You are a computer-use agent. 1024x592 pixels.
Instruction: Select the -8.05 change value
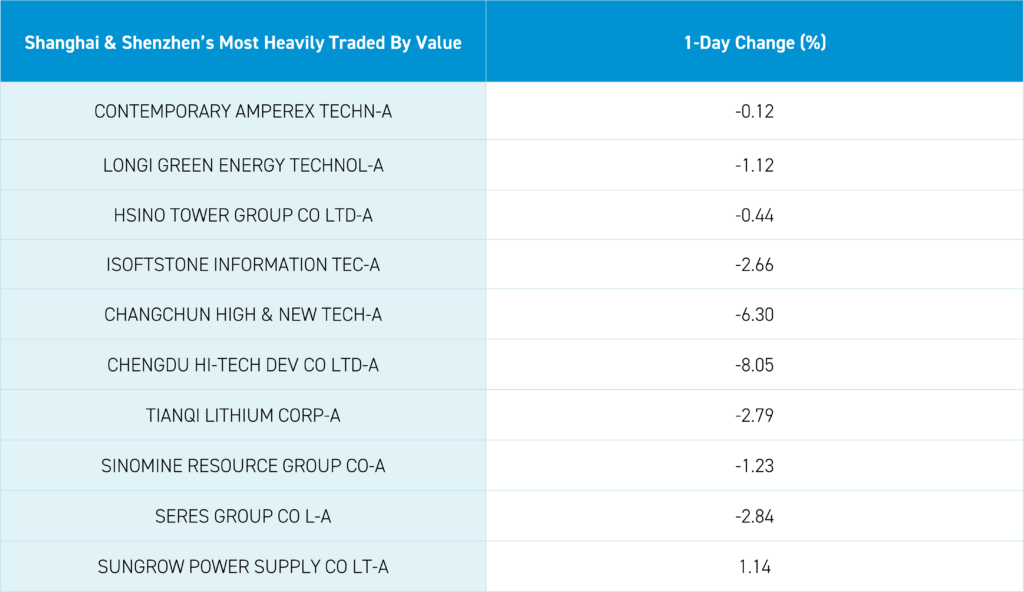[754, 365]
